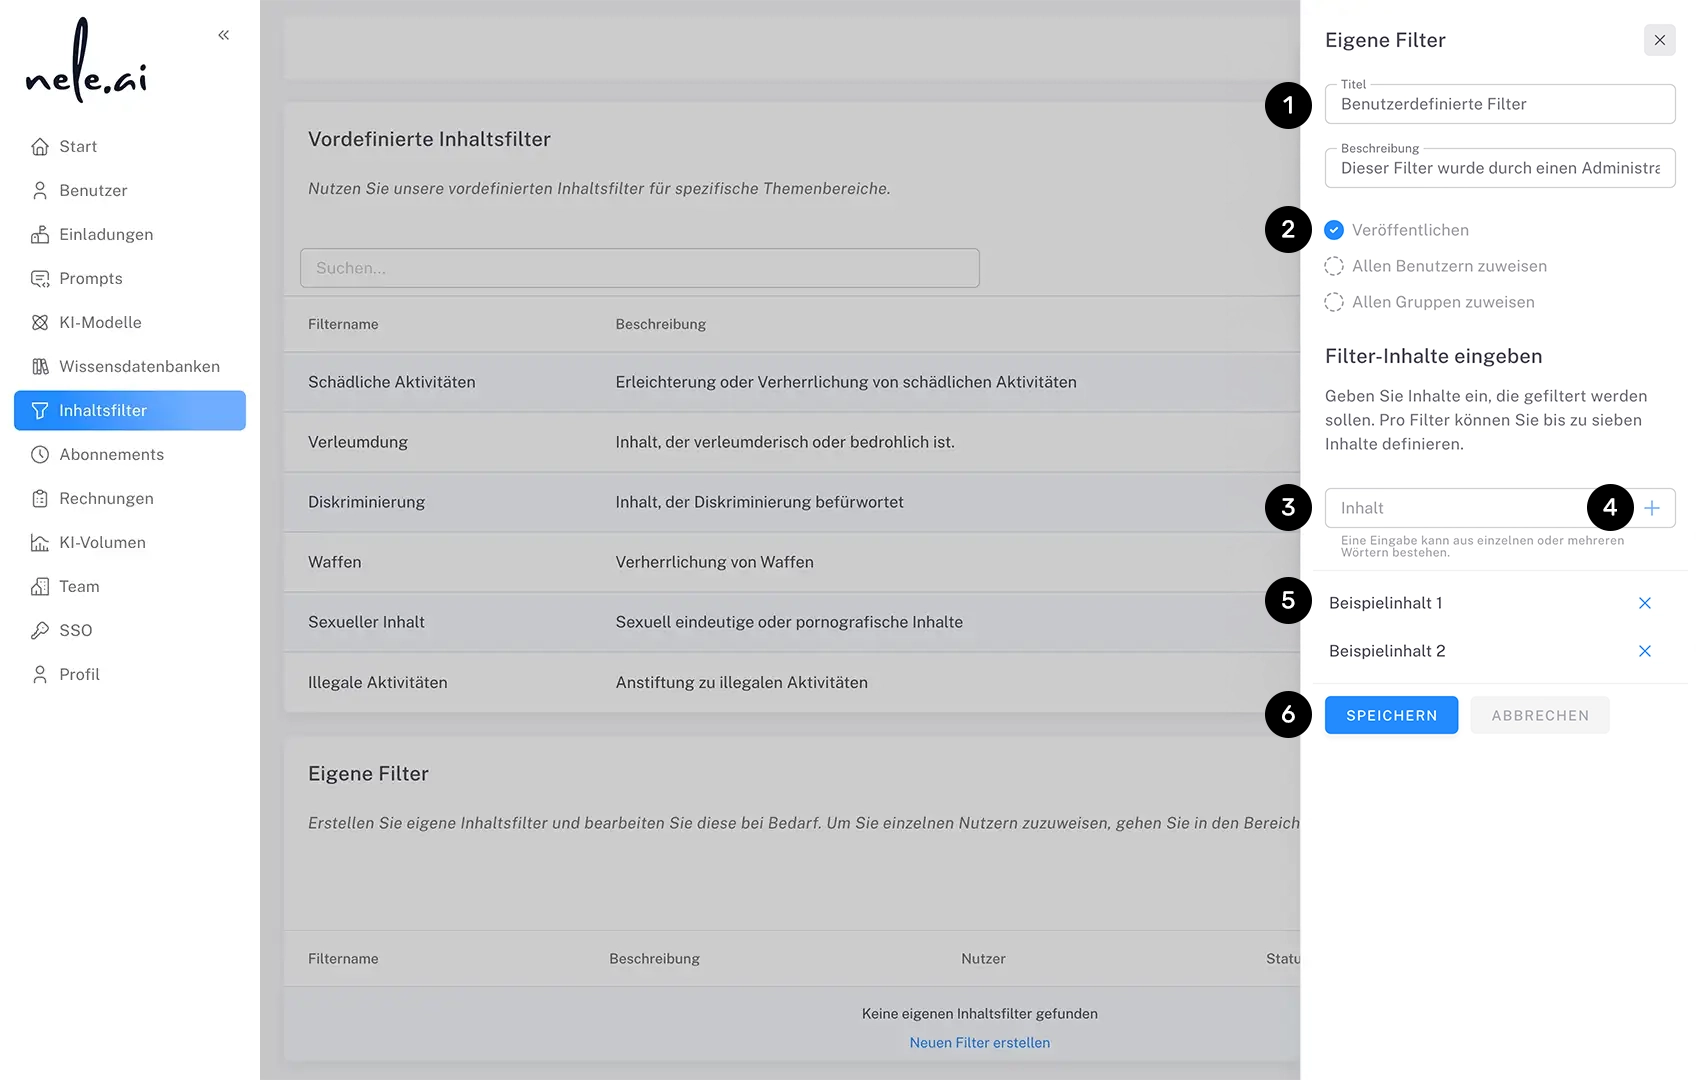Viewport: 1700px width, 1080px height.
Task: Click the Abonnements clock icon
Action: coord(40,455)
